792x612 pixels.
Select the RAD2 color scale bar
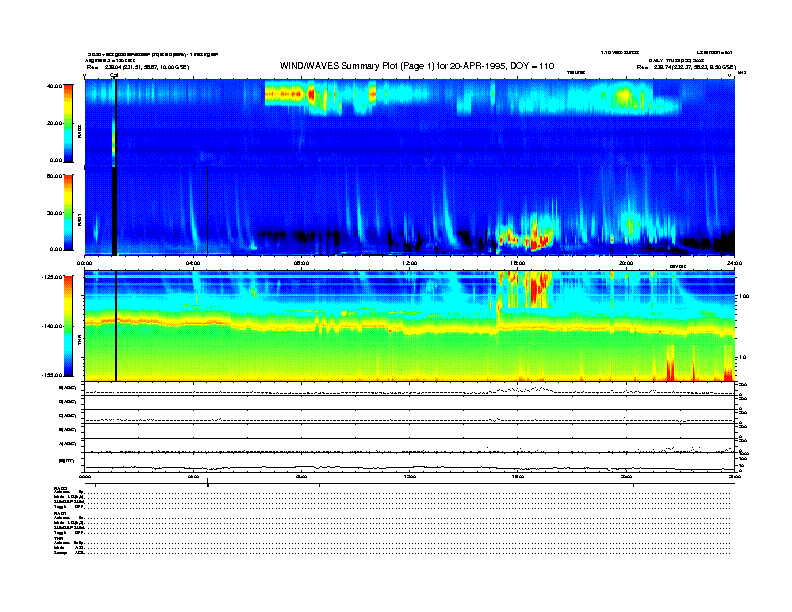point(67,122)
